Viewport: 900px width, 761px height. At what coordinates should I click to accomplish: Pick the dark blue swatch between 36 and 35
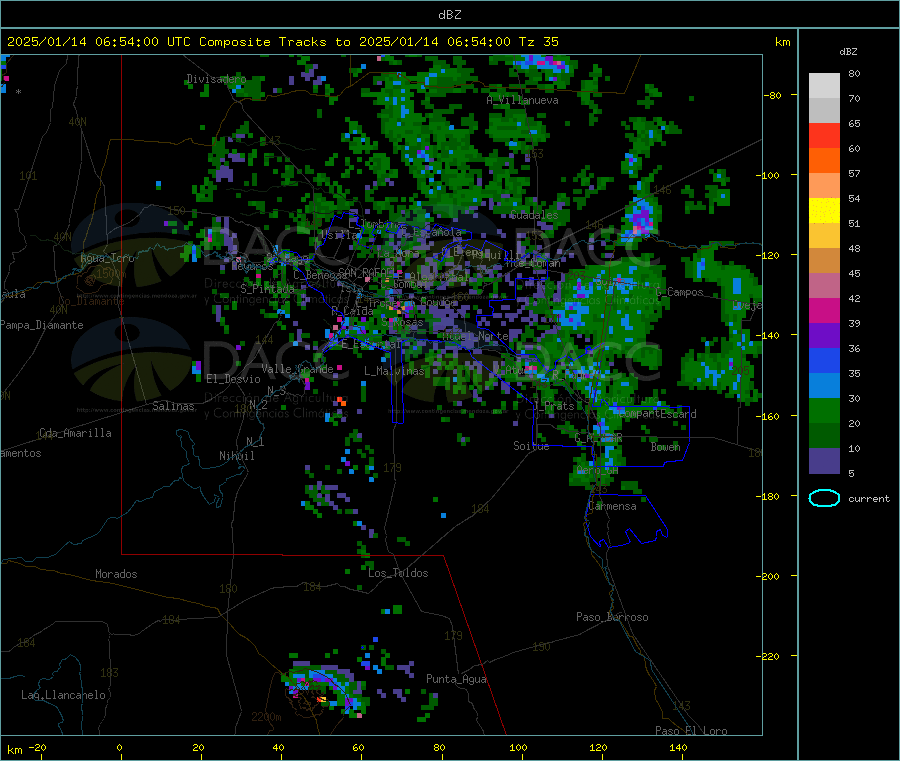824,360
